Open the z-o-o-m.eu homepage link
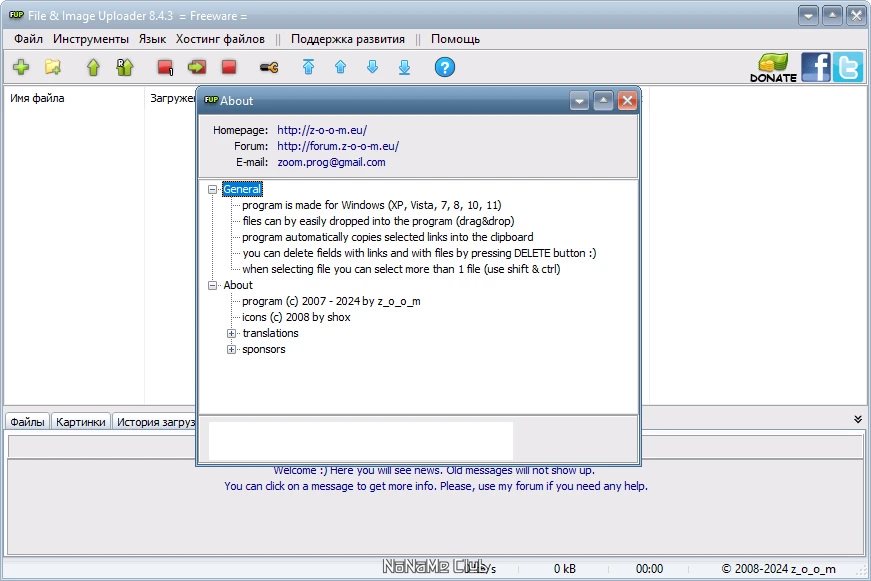871x581 pixels. 322,130
